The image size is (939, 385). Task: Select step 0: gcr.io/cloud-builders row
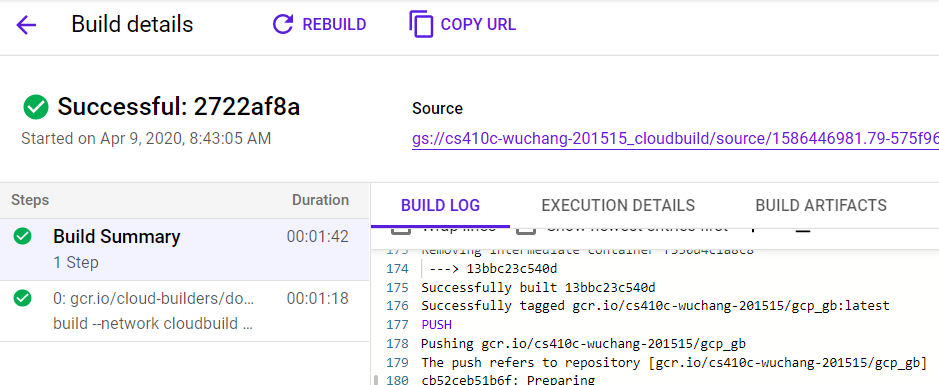[184, 311]
